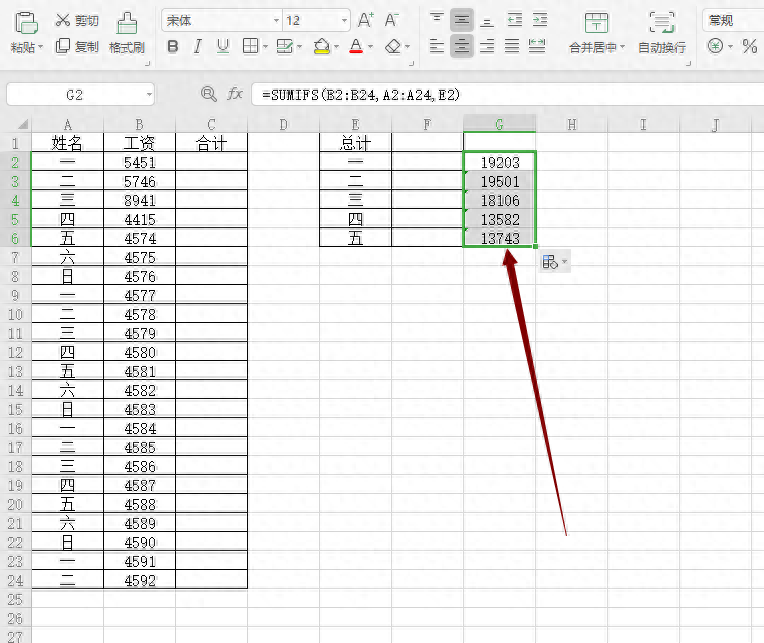Open the Name Box dropdown arrow
This screenshot has width=764, height=643.
149,95
